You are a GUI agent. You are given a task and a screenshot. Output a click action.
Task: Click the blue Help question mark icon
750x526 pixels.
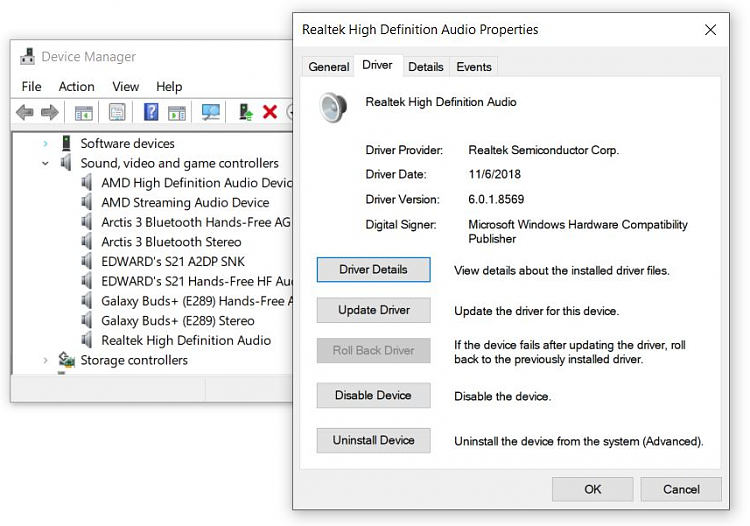pos(151,112)
